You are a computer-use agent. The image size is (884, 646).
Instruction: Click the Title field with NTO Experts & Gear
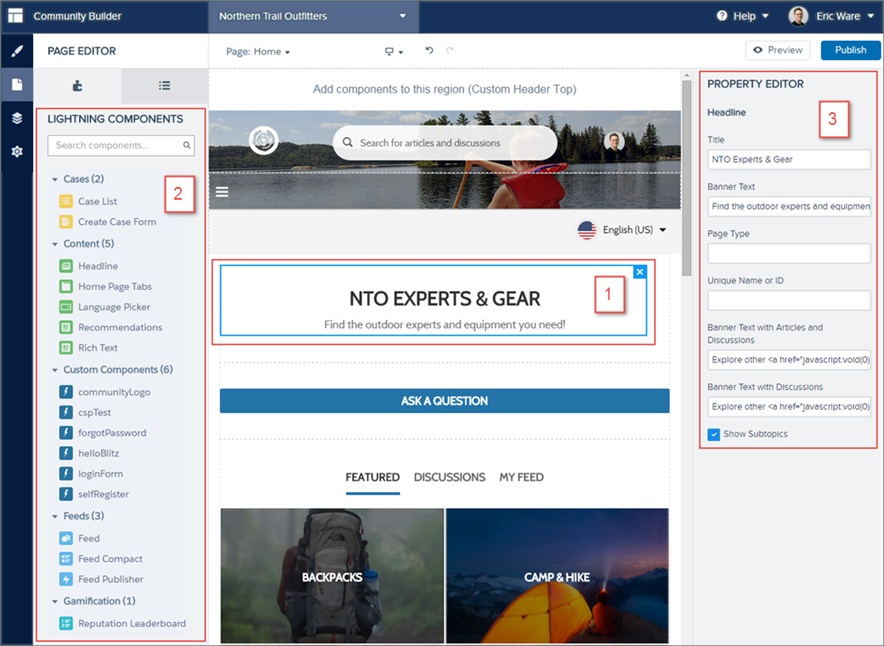click(789, 160)
